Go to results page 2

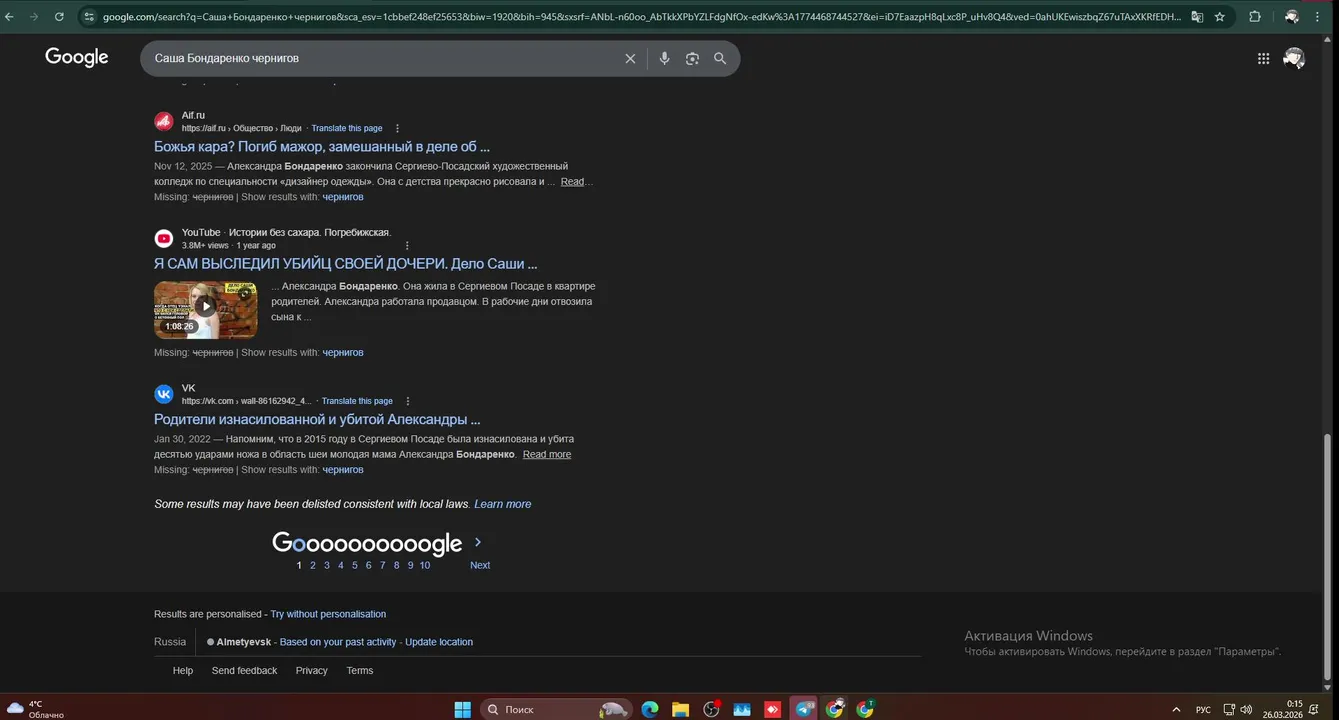[x=313, y=565]
